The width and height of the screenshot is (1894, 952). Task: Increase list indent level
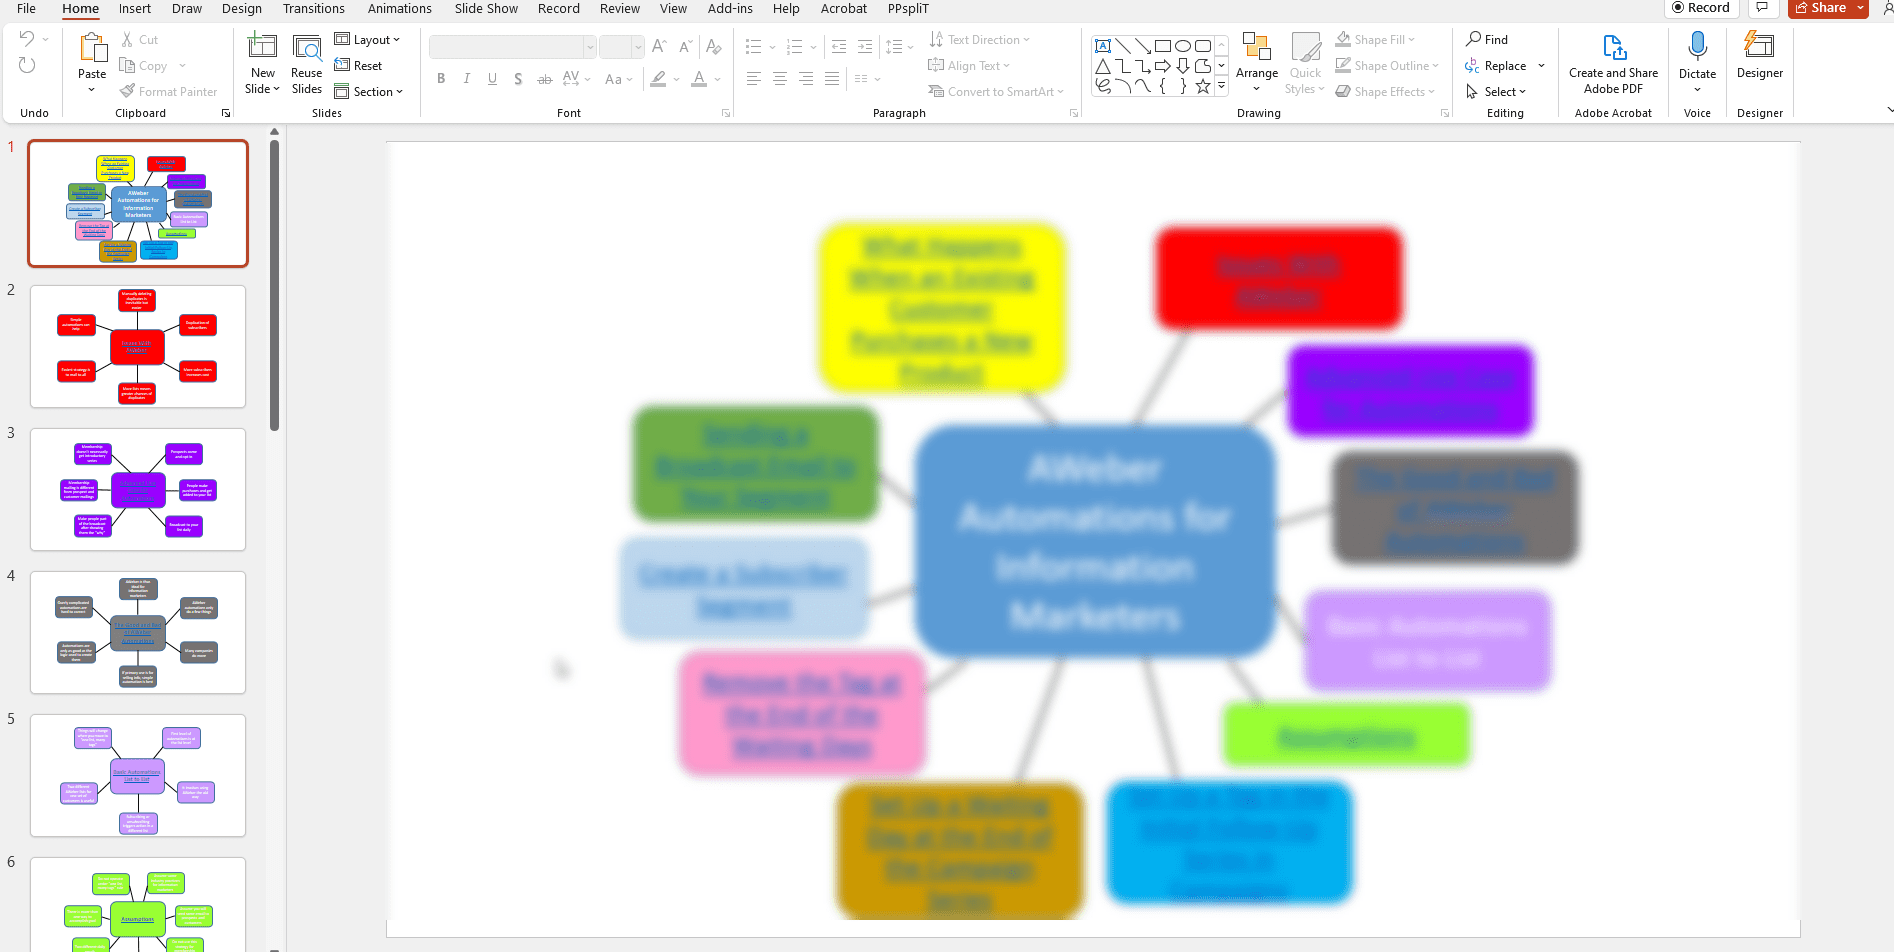[865, 47]
